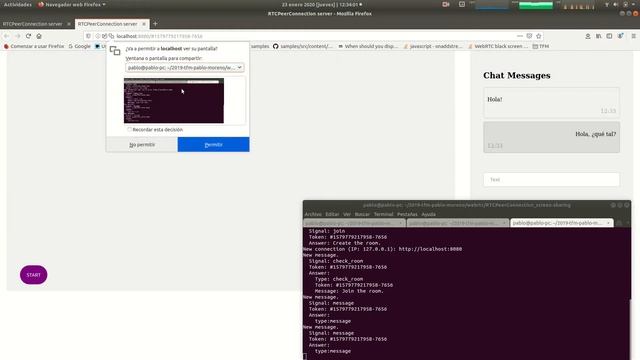Image resolution: width=640 pixels, height=360 pixels.
Task: Open the Archivo menu in the terminal
Action: point(313,214)
